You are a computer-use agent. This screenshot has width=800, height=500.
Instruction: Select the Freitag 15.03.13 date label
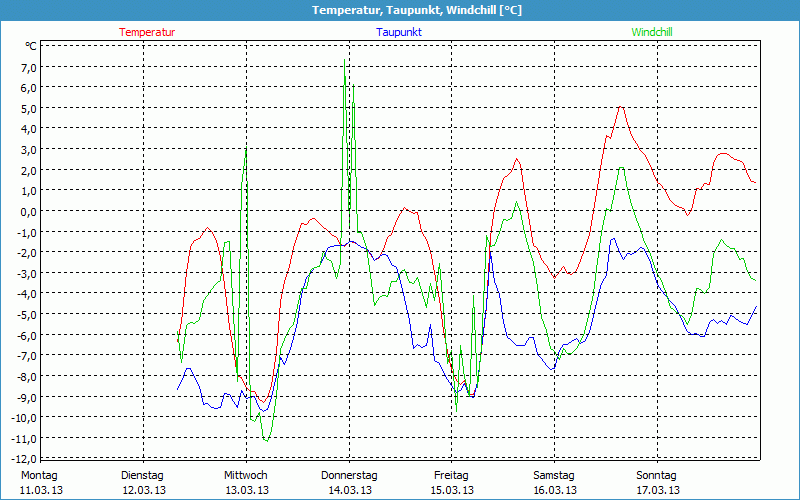451,482
